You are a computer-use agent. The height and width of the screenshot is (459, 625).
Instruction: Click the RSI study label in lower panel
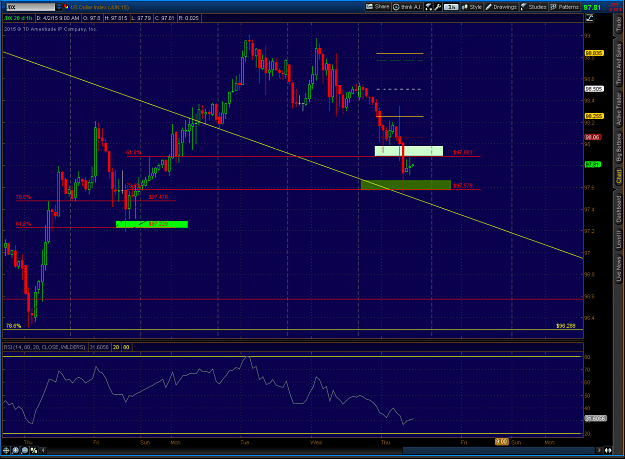point(45,347)
